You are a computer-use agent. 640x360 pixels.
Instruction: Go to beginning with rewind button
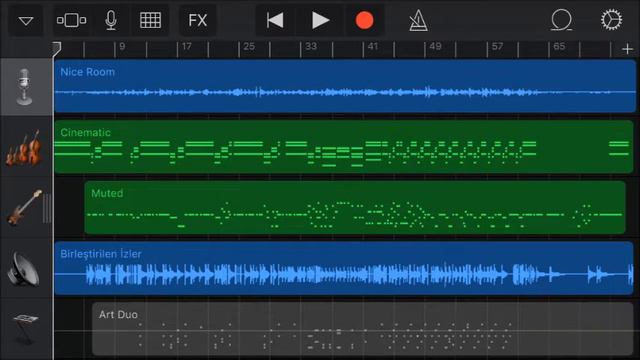275,20
